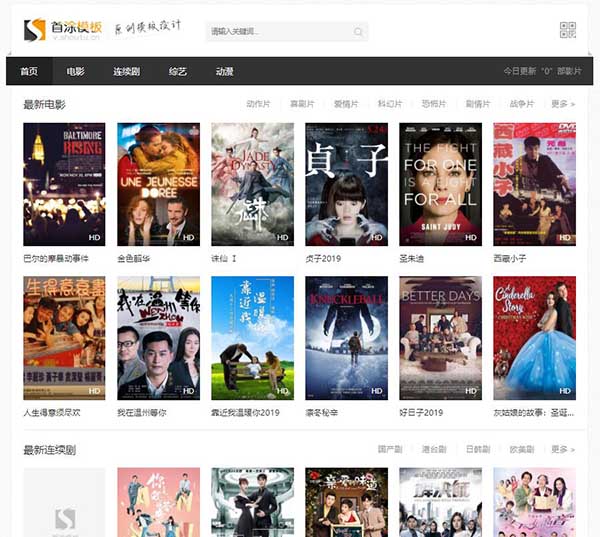Image resolution: width=600 pixels, height=537 pixels.
Task: Click the title 凛冬秘辛
Action: (x=321, y=413)
